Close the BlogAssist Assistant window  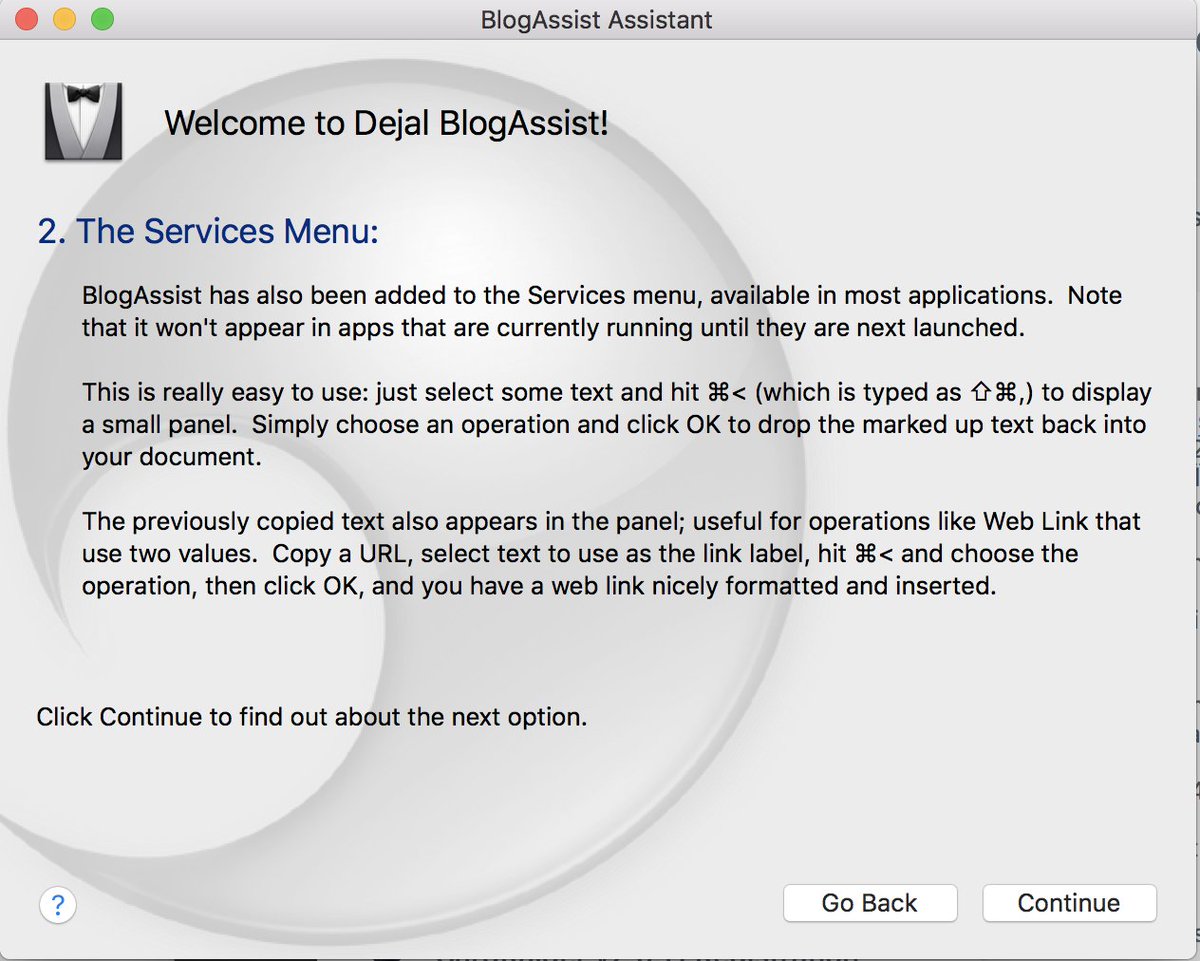click(x=27, y=18)
